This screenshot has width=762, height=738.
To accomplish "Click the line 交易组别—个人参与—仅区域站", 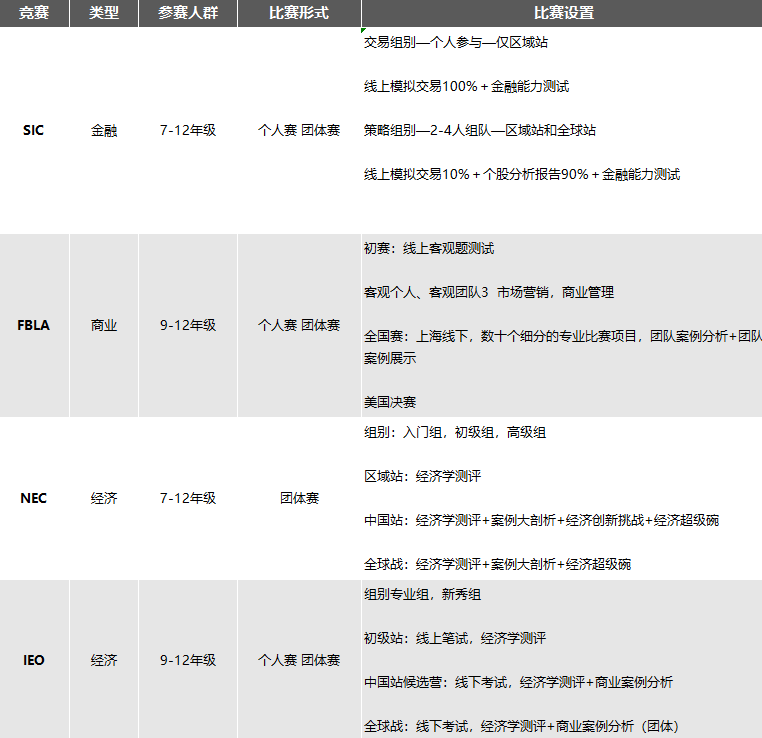I will tap(456, 42).
